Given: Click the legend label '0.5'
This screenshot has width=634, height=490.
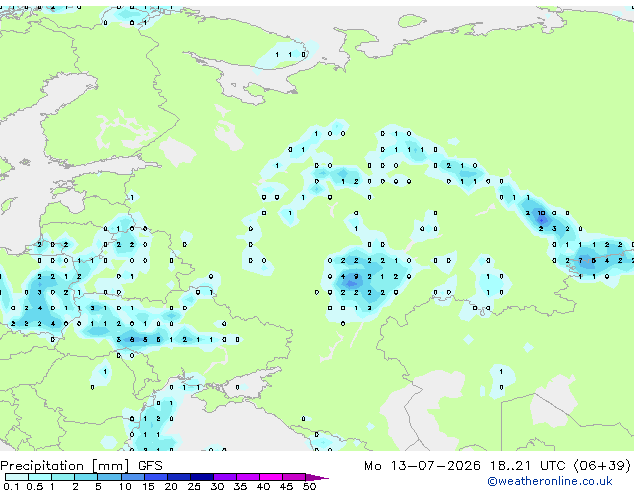Looking at the screenshot, I should pyautogui.click(x=35, y=486).
